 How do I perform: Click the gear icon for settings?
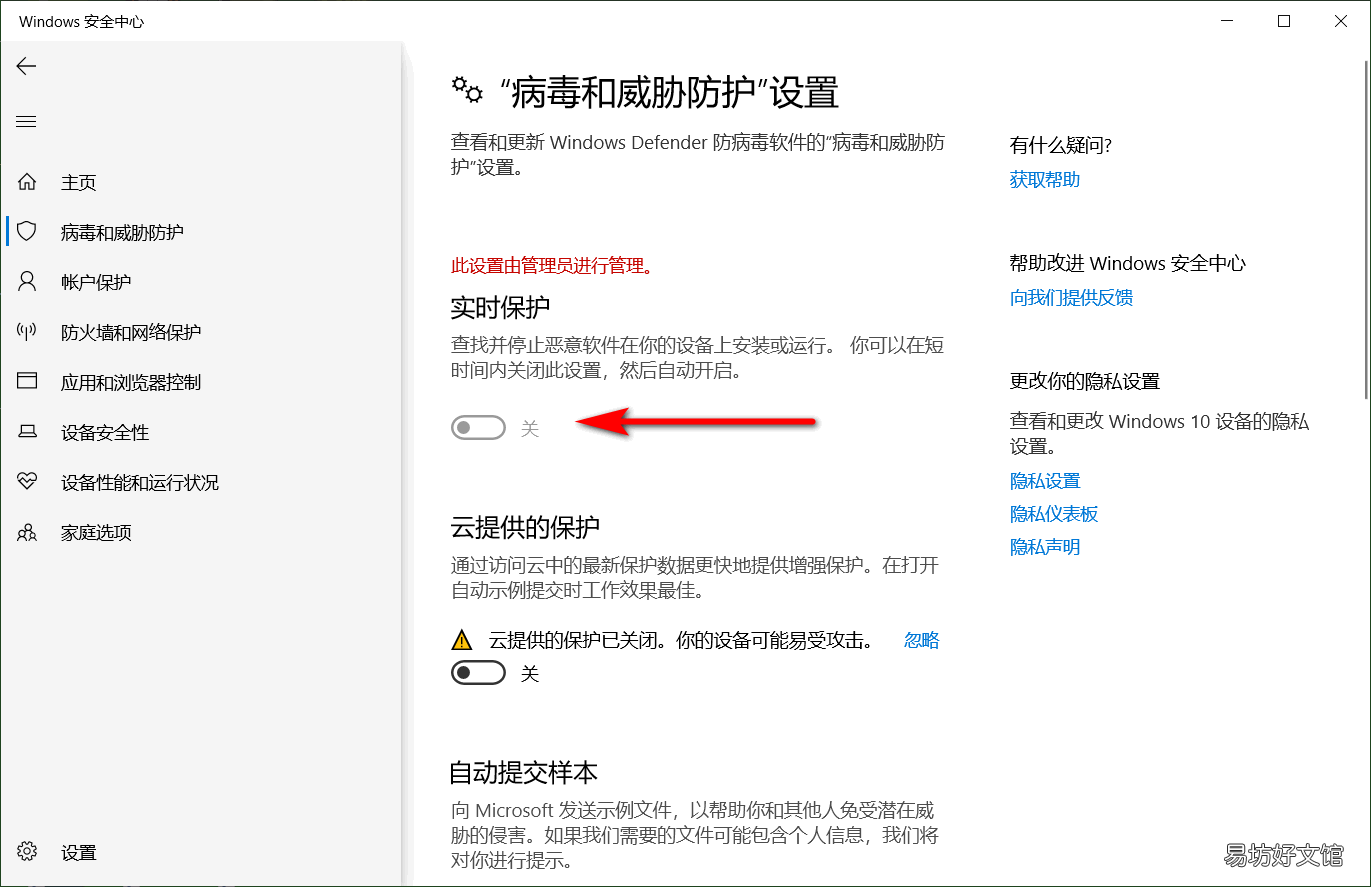coord(27,852)
